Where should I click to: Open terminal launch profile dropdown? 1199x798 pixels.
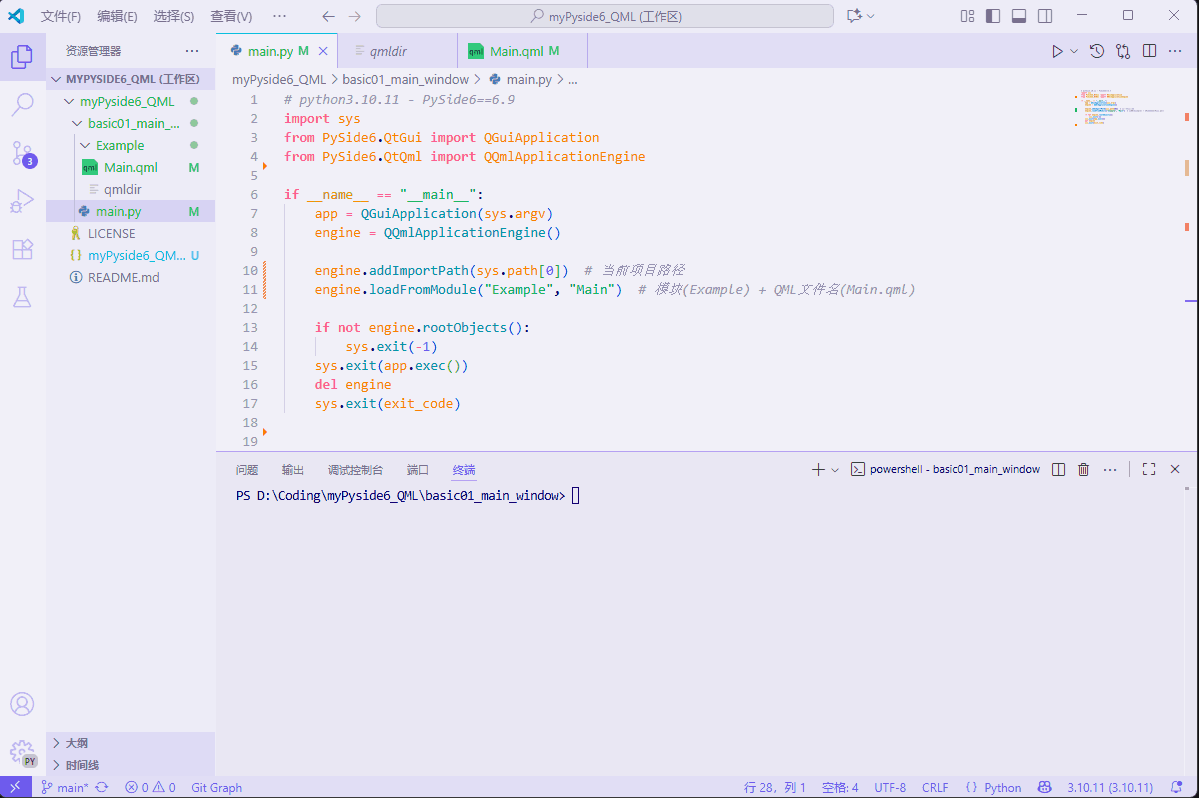coord(835,469)
